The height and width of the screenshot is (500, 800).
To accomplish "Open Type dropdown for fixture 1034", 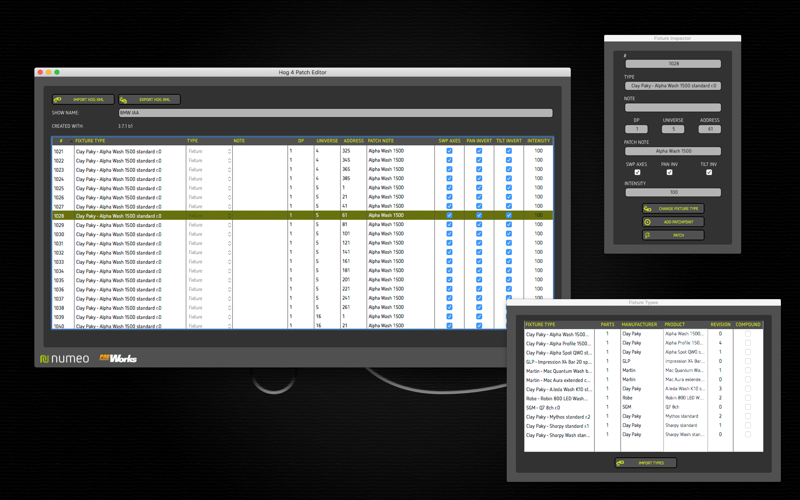I will 209,270.
